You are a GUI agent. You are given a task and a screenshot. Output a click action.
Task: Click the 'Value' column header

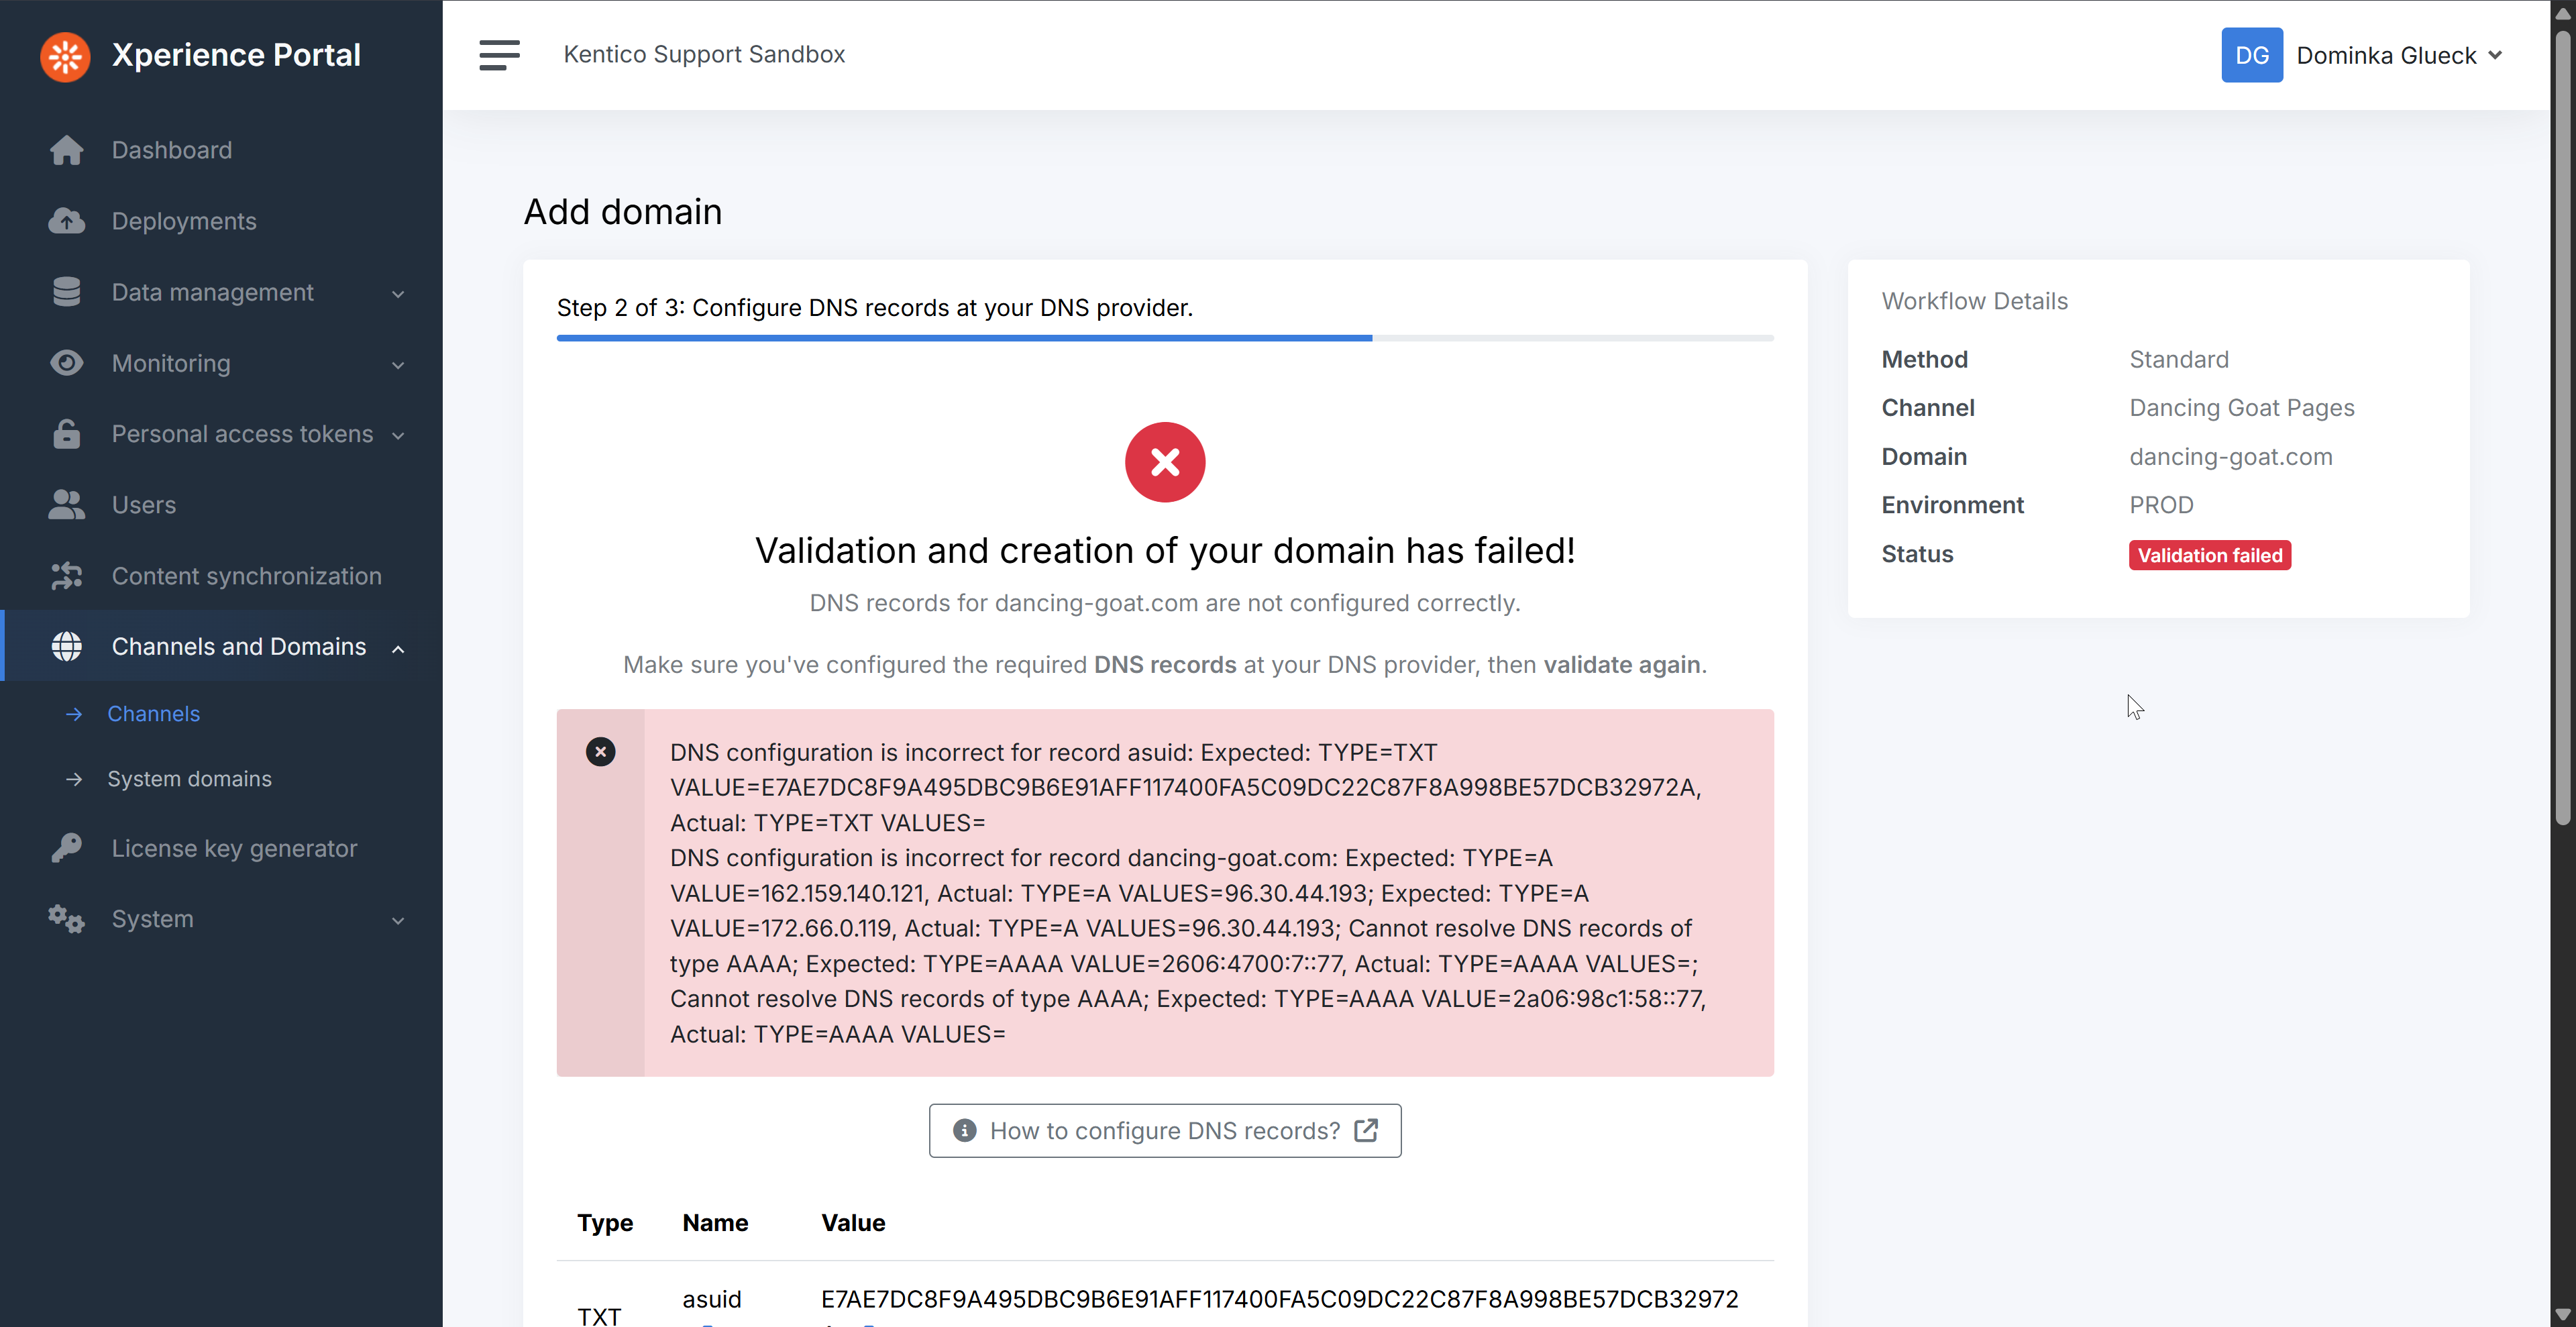click(853, 1223)
